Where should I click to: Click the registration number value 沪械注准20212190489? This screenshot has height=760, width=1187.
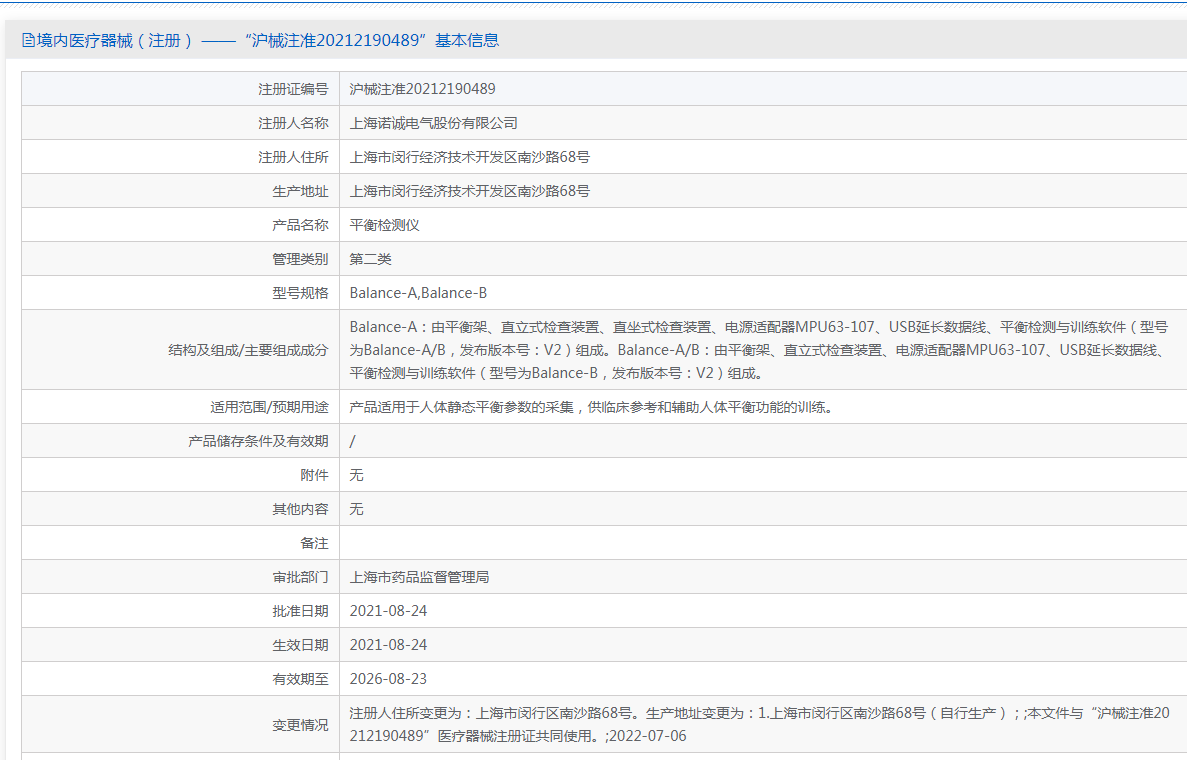[422, 89]
